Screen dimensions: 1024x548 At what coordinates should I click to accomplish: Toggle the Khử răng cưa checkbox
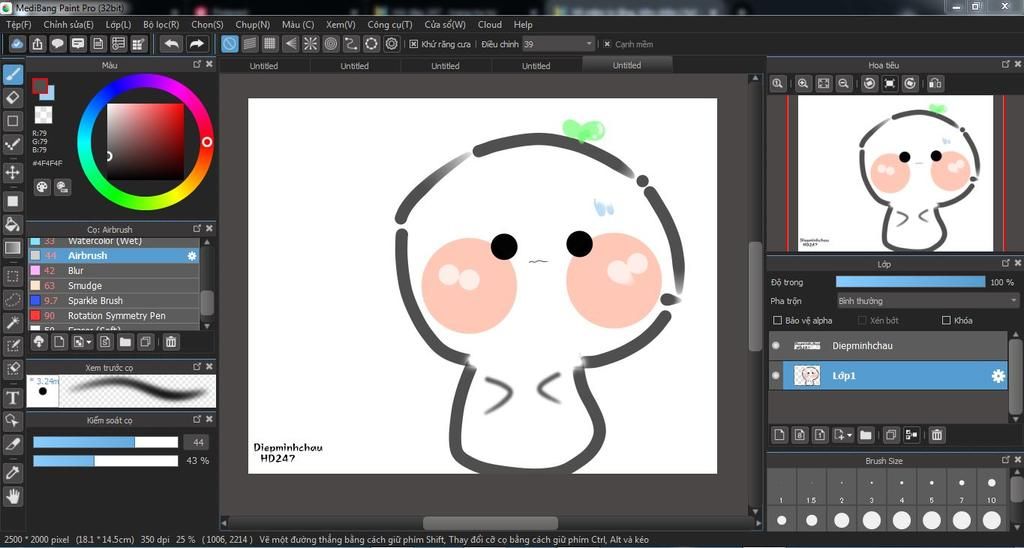(x=413, y=44)
